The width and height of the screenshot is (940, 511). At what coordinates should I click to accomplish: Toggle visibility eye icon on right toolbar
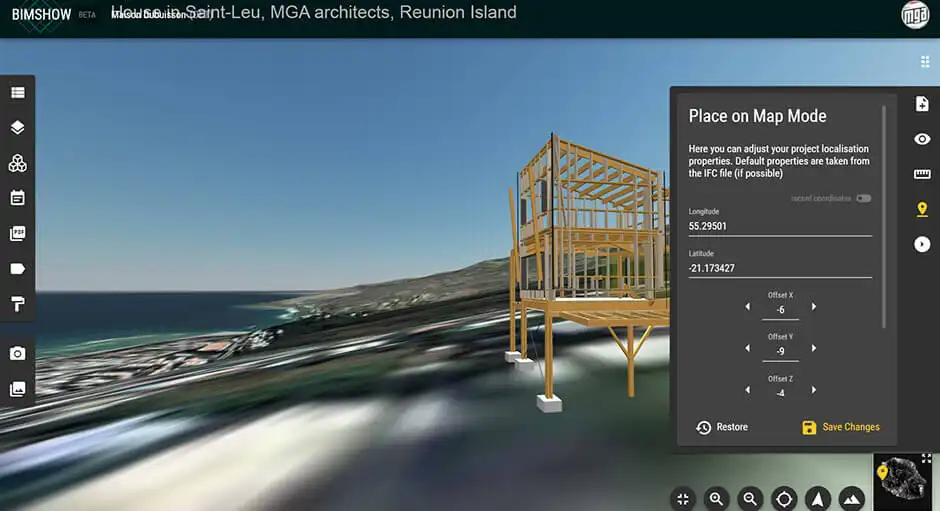tap(922, 139)
